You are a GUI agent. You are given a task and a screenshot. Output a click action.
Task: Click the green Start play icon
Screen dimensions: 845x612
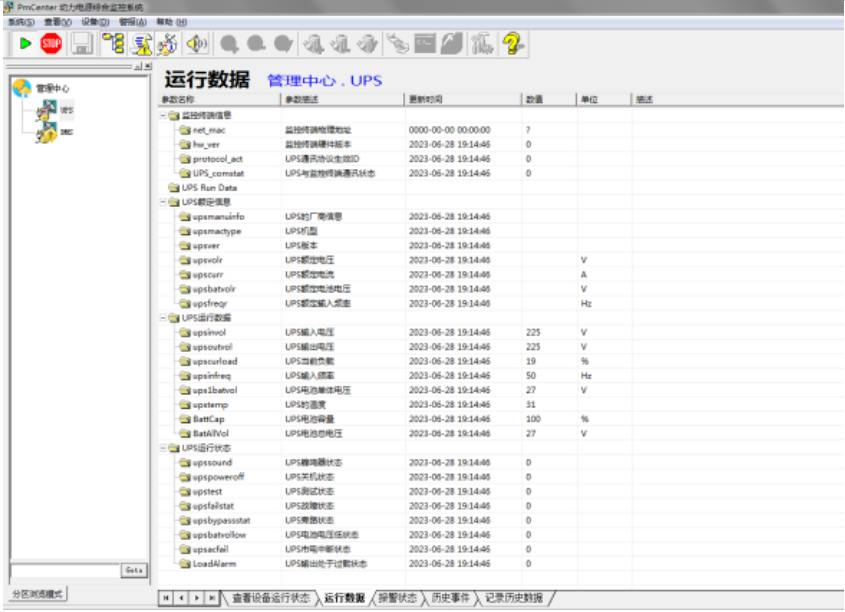pyautogui.click(x=25, y=43)
